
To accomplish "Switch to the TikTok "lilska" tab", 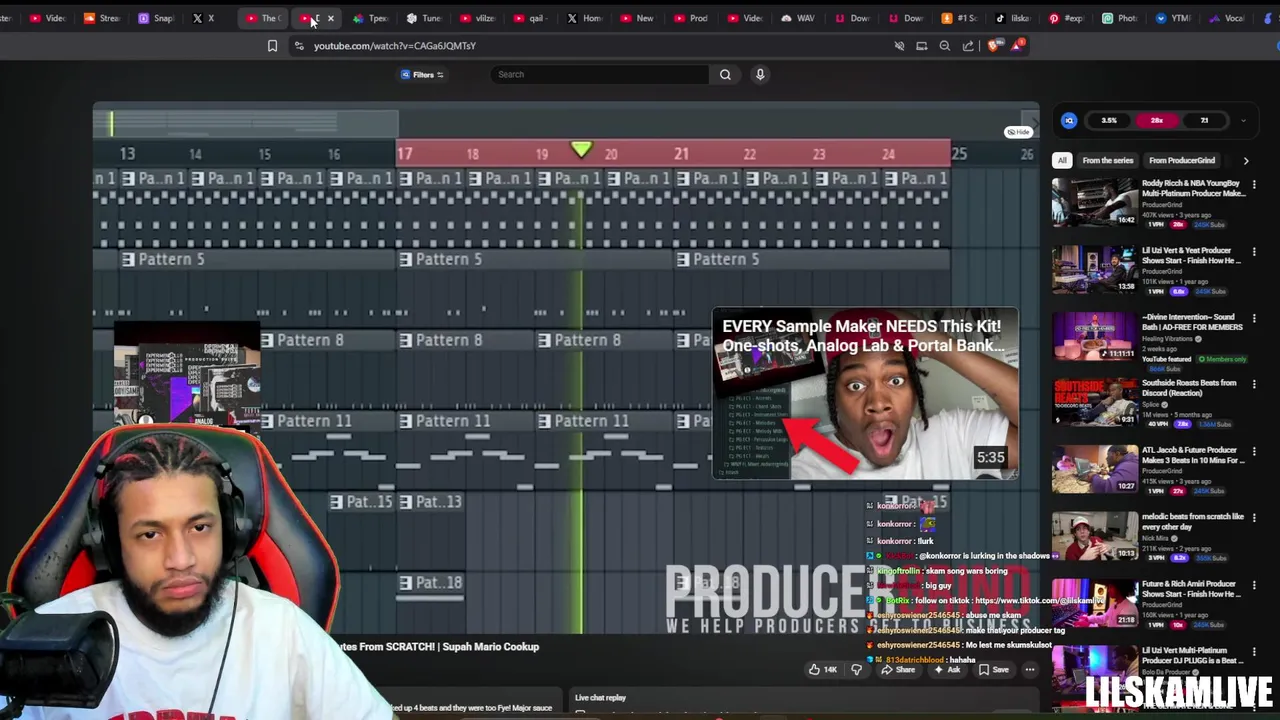I will 1013,18.
